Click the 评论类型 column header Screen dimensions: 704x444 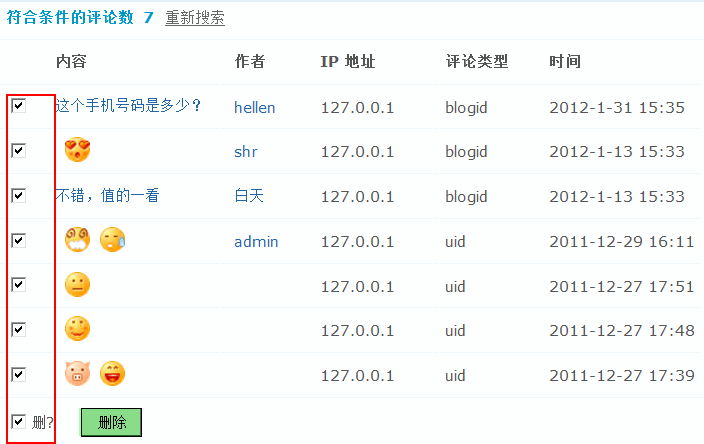pyautogui.click(x=477, y=62)
